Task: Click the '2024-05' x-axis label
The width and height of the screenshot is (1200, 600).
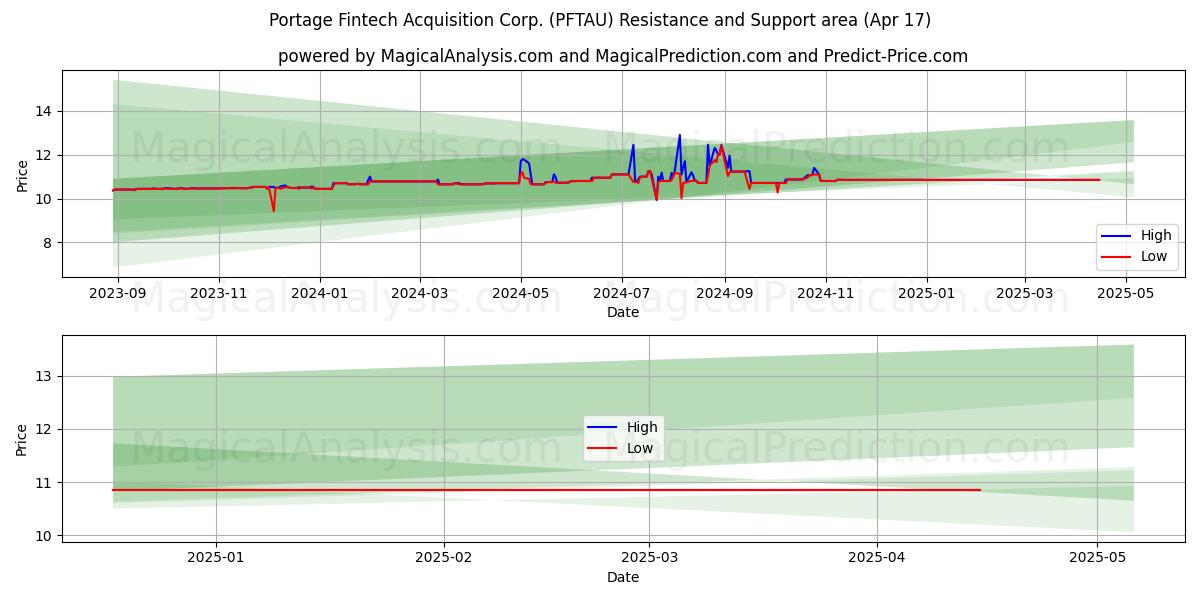Action: pyautogui.click(x=520, y=294)
